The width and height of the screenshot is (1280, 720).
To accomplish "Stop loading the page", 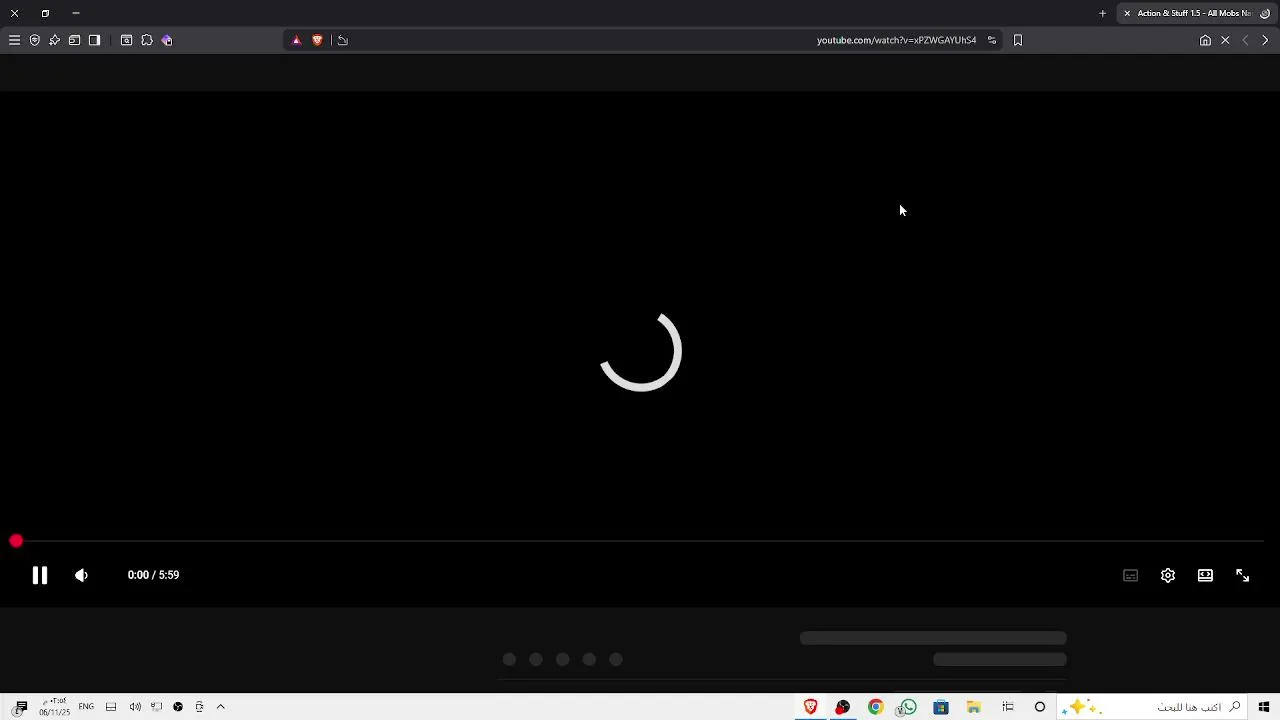I will [x=1225, y=40].
